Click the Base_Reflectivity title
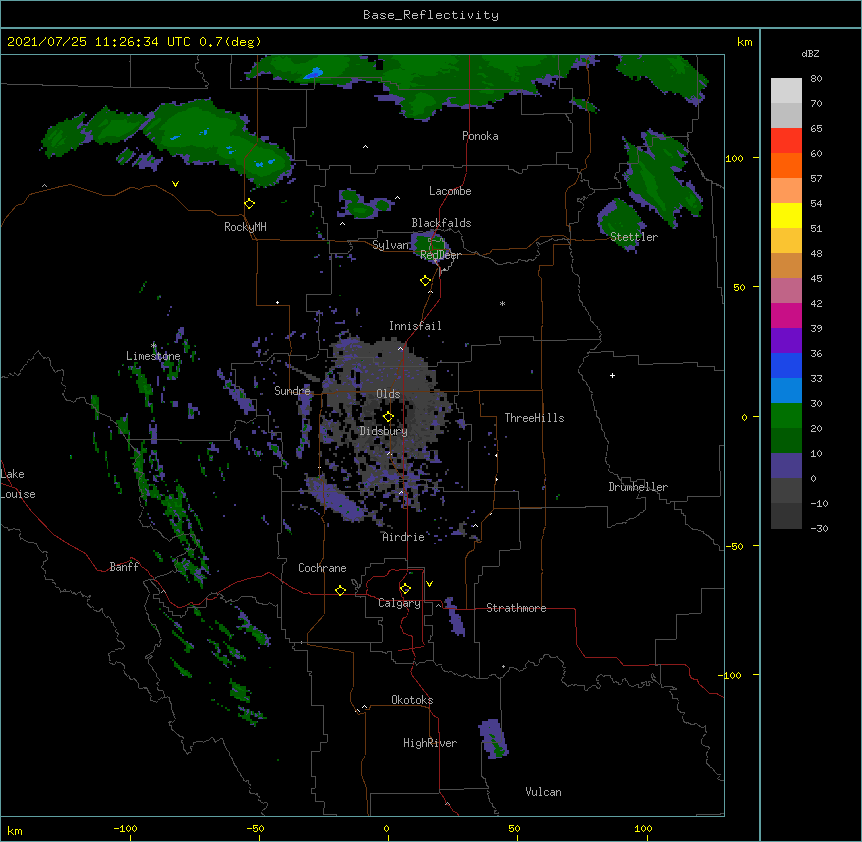The width and height of the screenshot is (862, 842). 431,15
